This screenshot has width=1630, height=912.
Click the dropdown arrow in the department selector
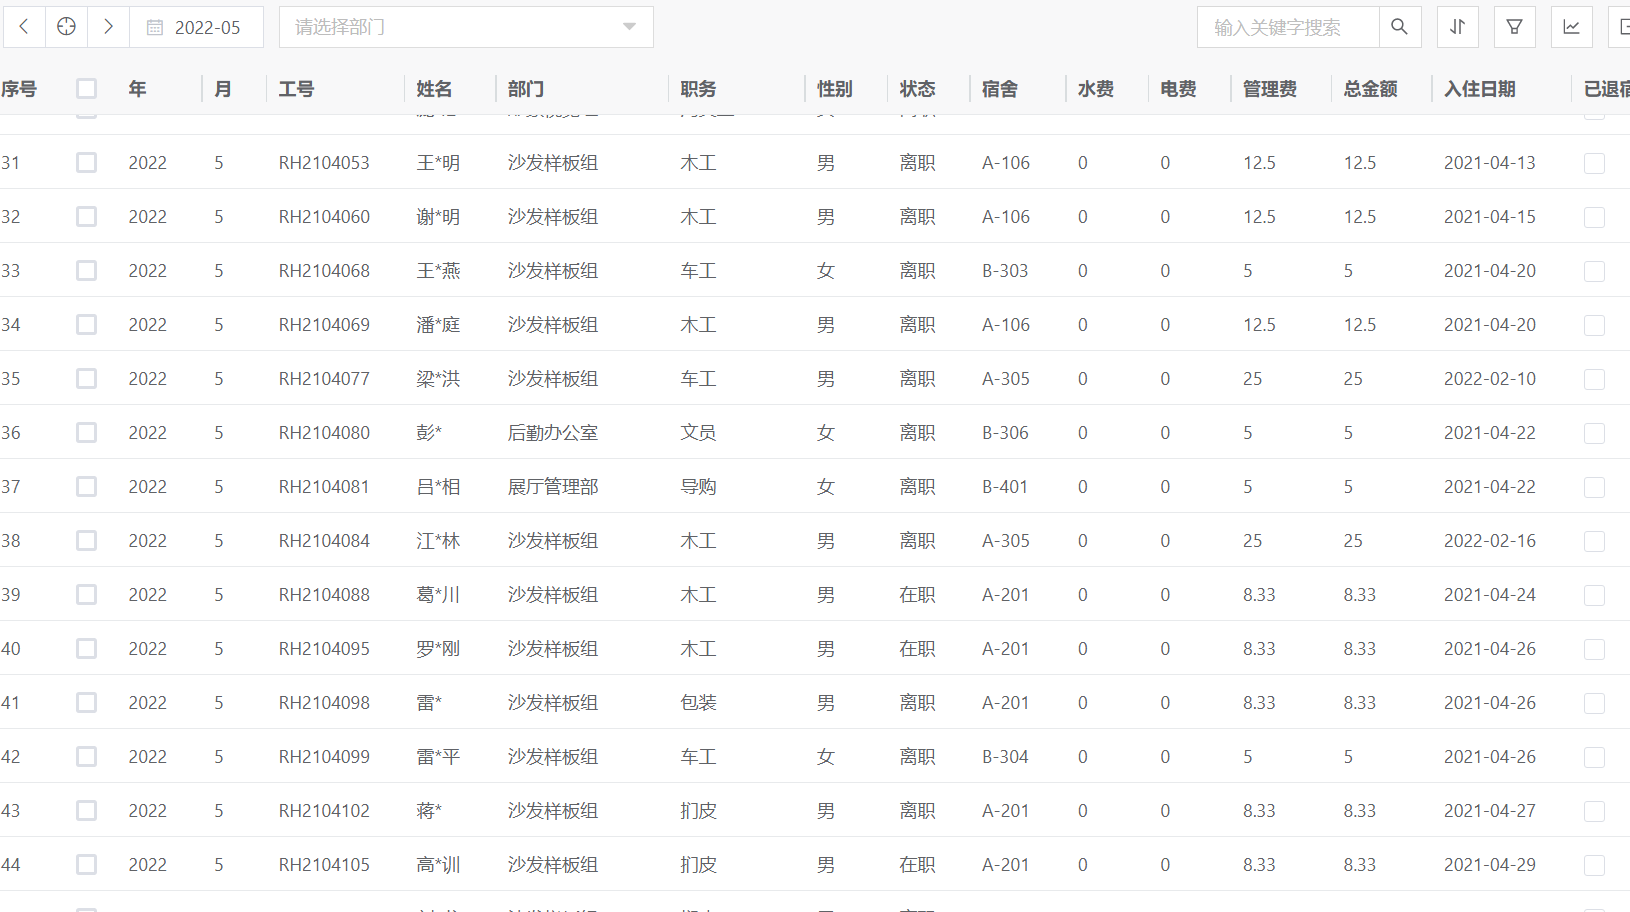[629, 27]
